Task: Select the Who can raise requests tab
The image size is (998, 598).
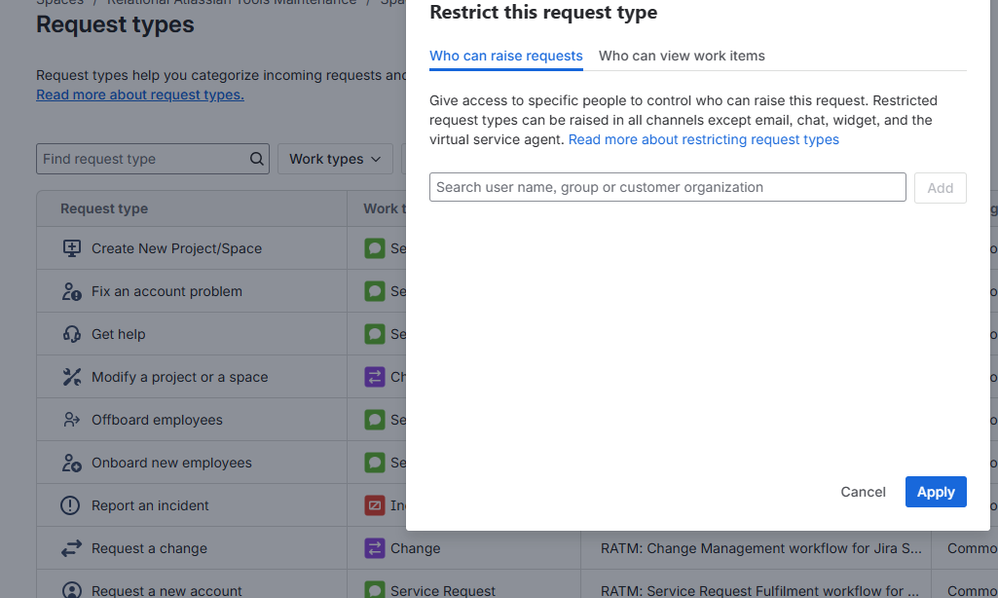Action: [x=506, y=55]
